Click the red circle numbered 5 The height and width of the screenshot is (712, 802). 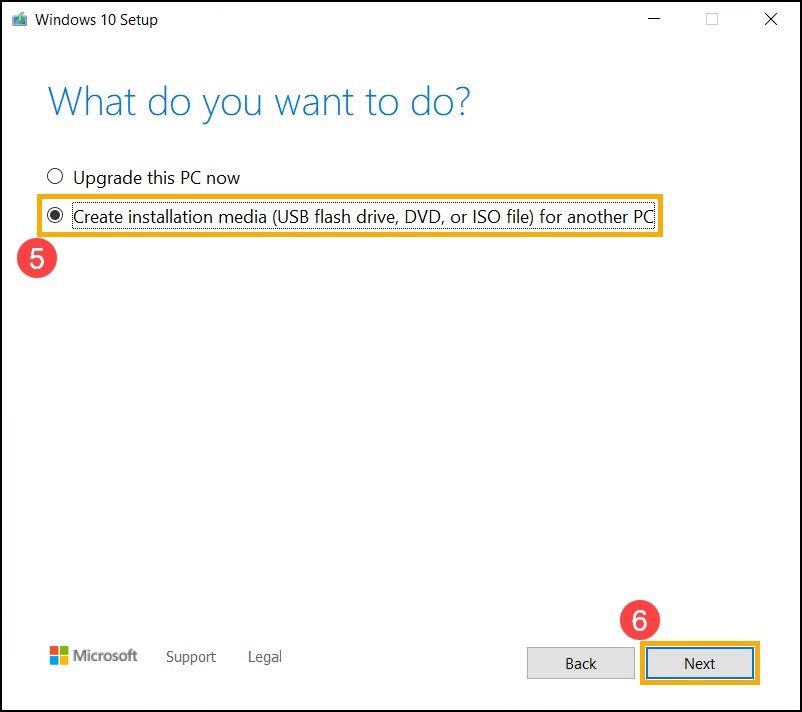[37, 258]
